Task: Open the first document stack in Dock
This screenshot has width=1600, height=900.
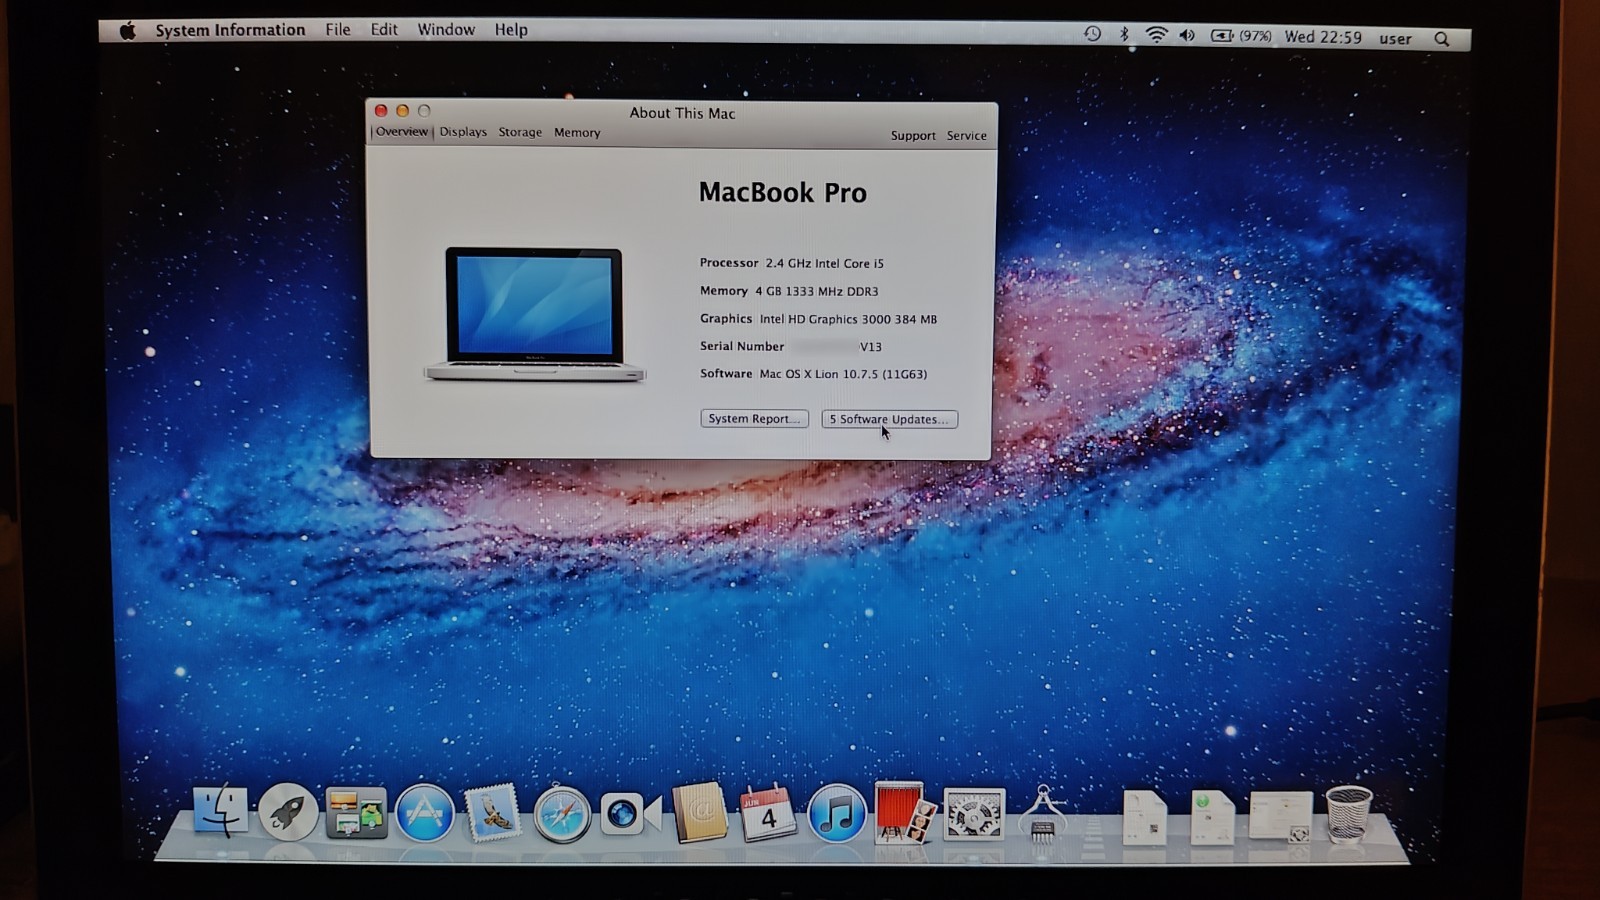Action: coord(1145,816)
